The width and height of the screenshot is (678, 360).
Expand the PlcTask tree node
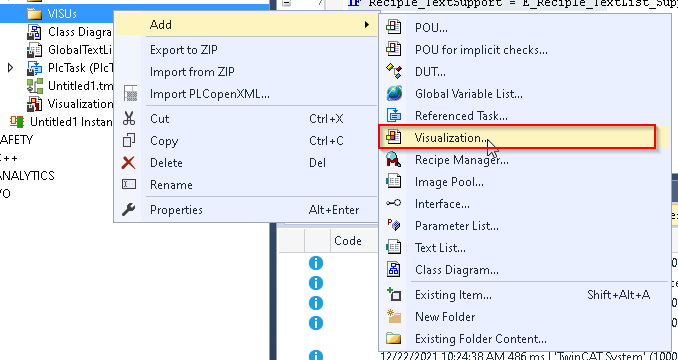point(11,68)
